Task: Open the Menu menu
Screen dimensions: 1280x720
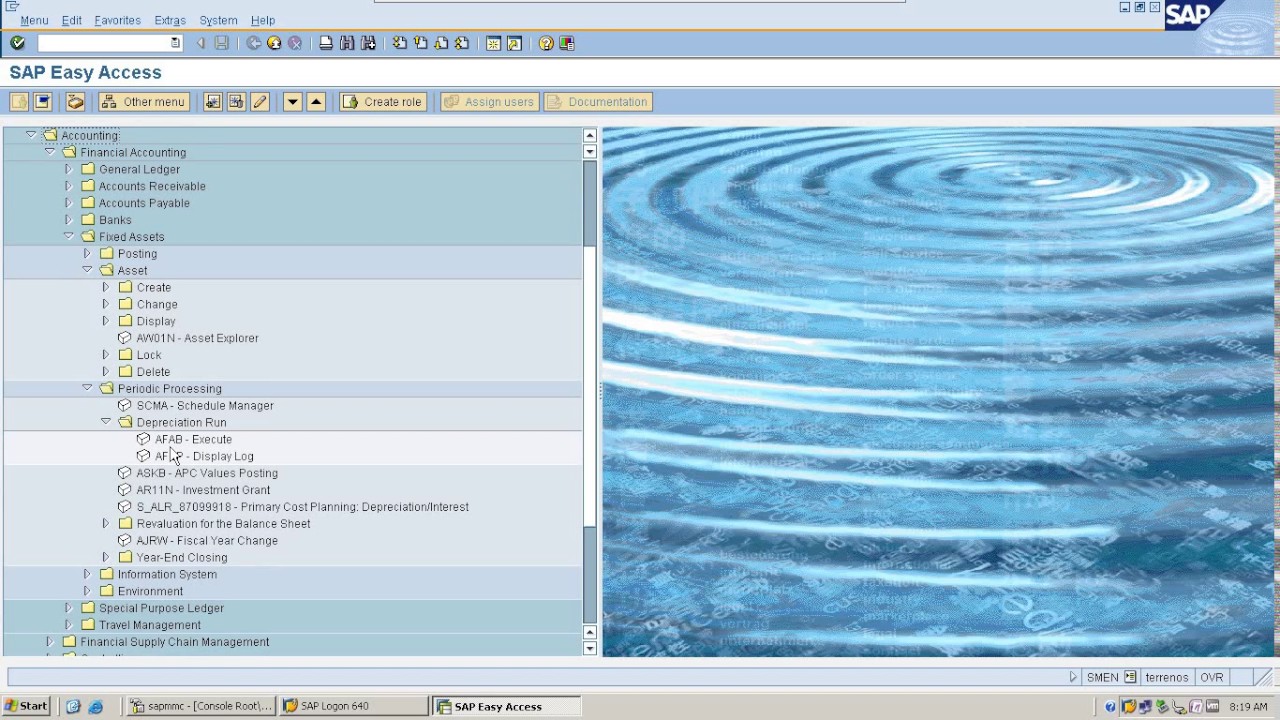Action: [x=34, y=20]
